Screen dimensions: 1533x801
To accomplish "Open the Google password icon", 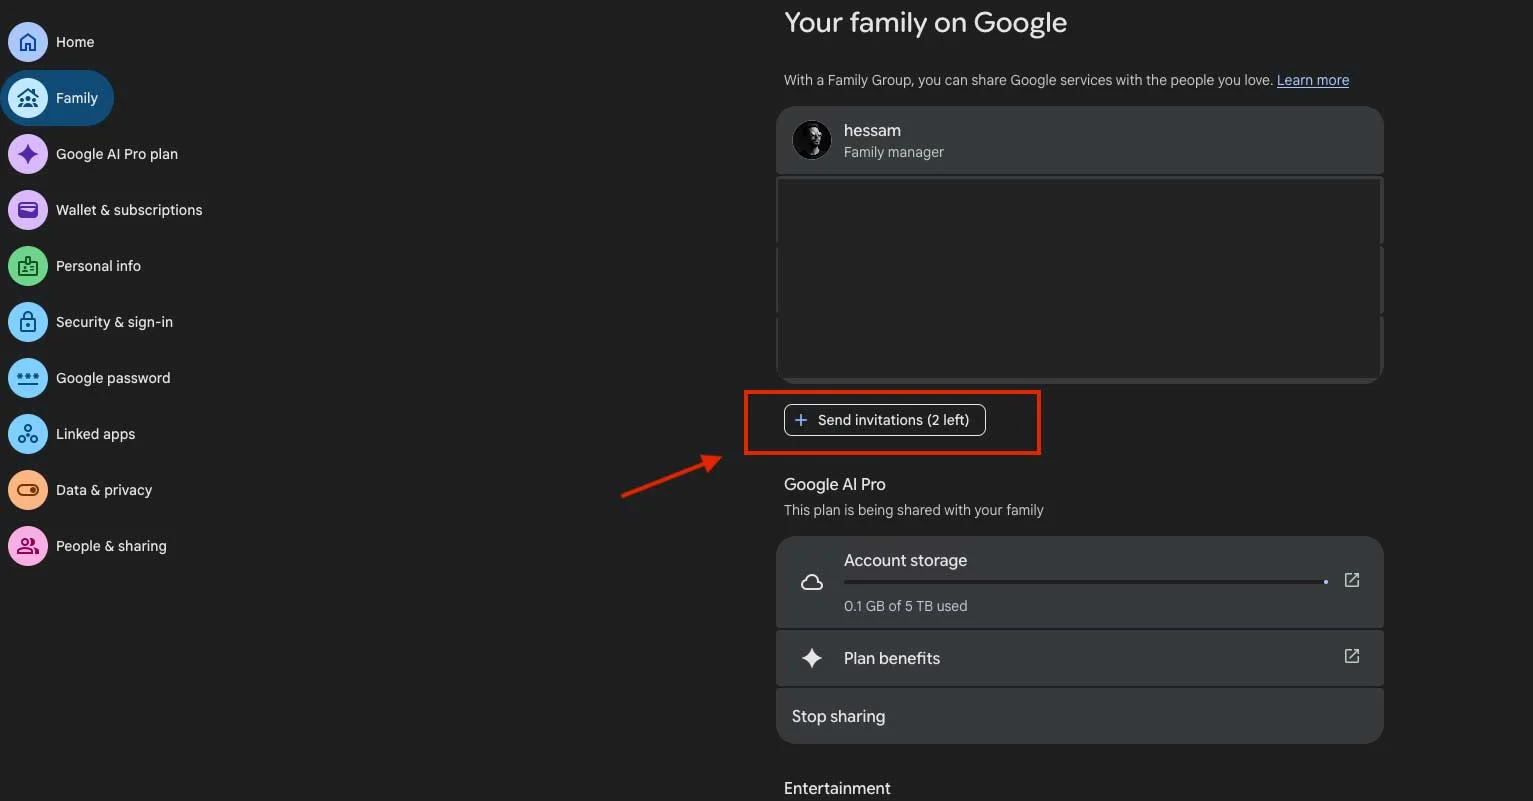I will coord(28,378).
